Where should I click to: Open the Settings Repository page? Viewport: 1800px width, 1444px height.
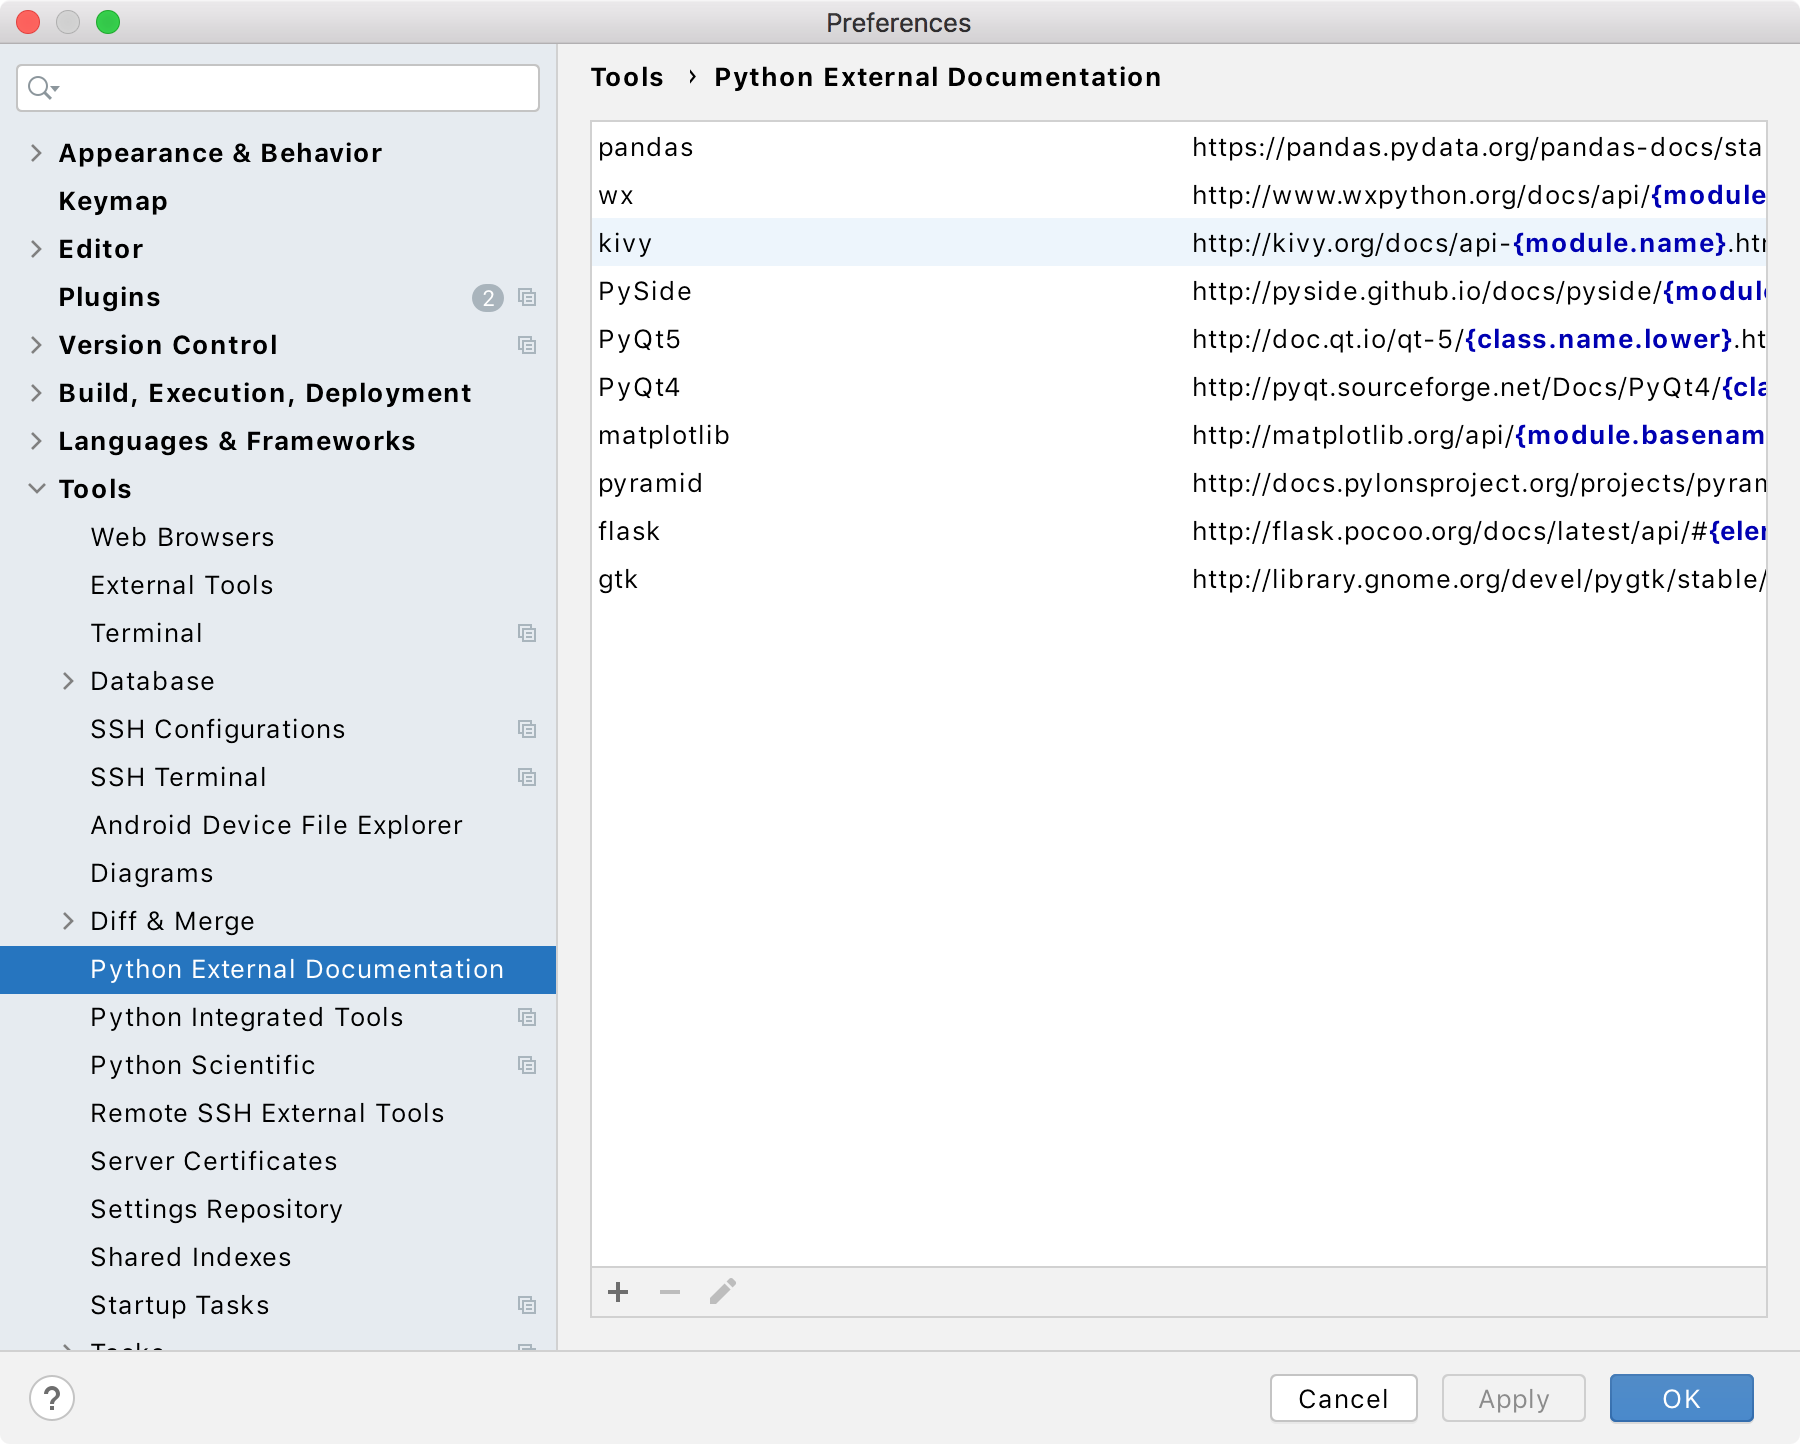(216, 1209)
